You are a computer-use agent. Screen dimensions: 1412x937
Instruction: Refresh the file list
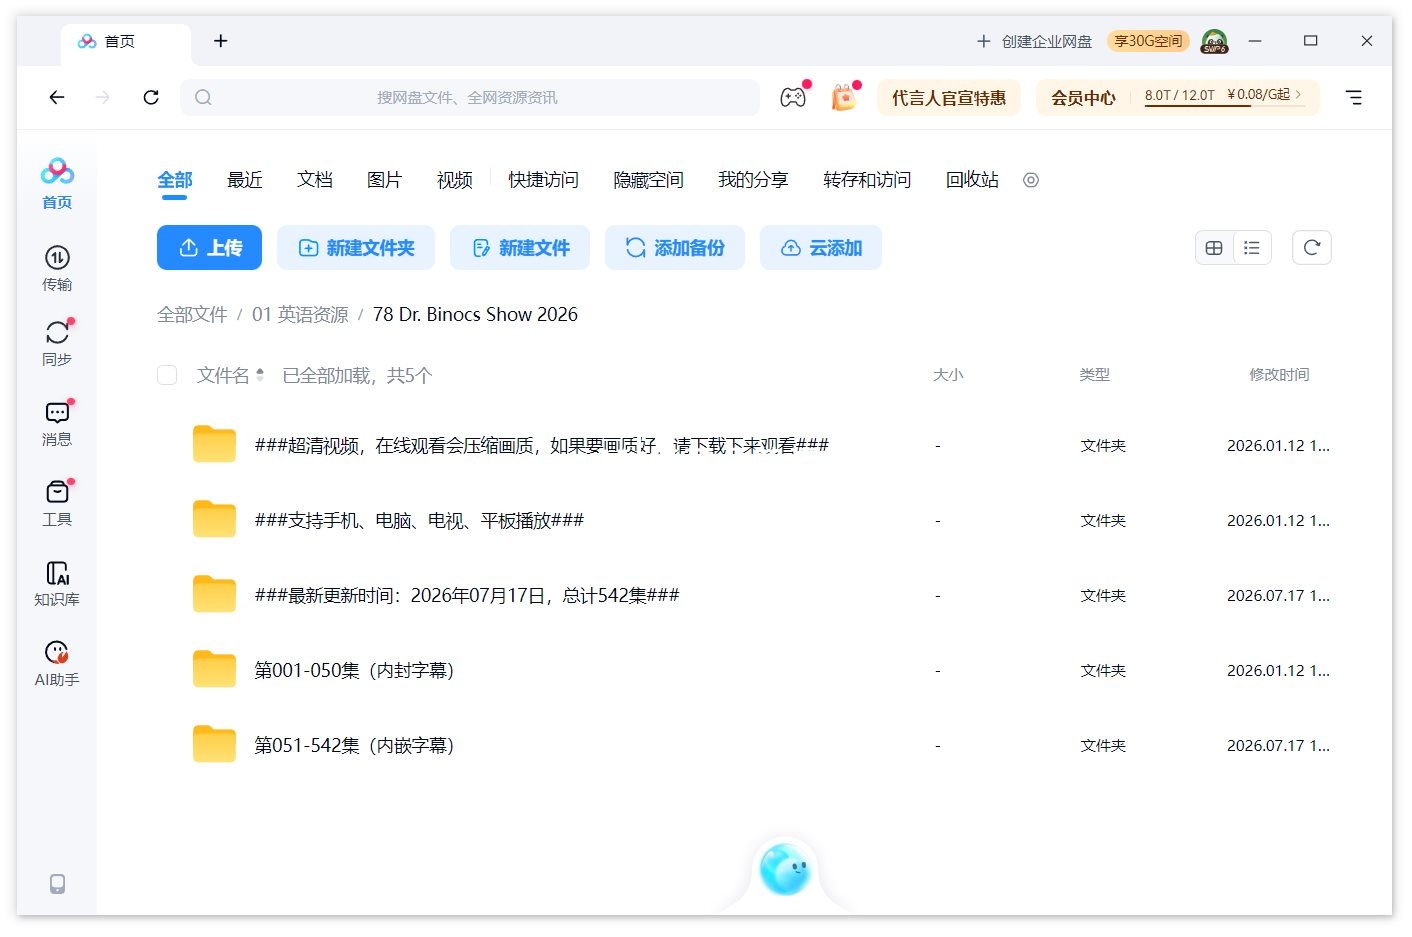(1312, 248)
